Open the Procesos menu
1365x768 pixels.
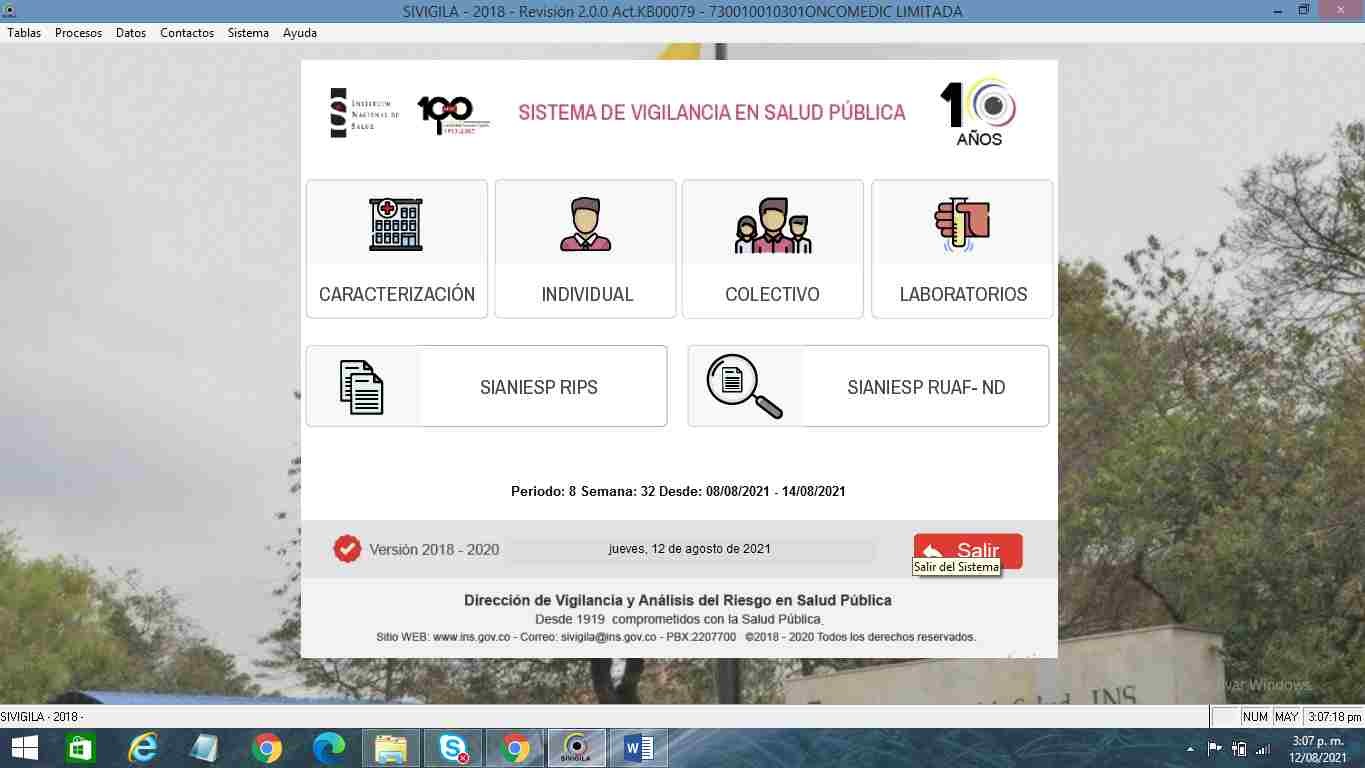pos(78,33)
